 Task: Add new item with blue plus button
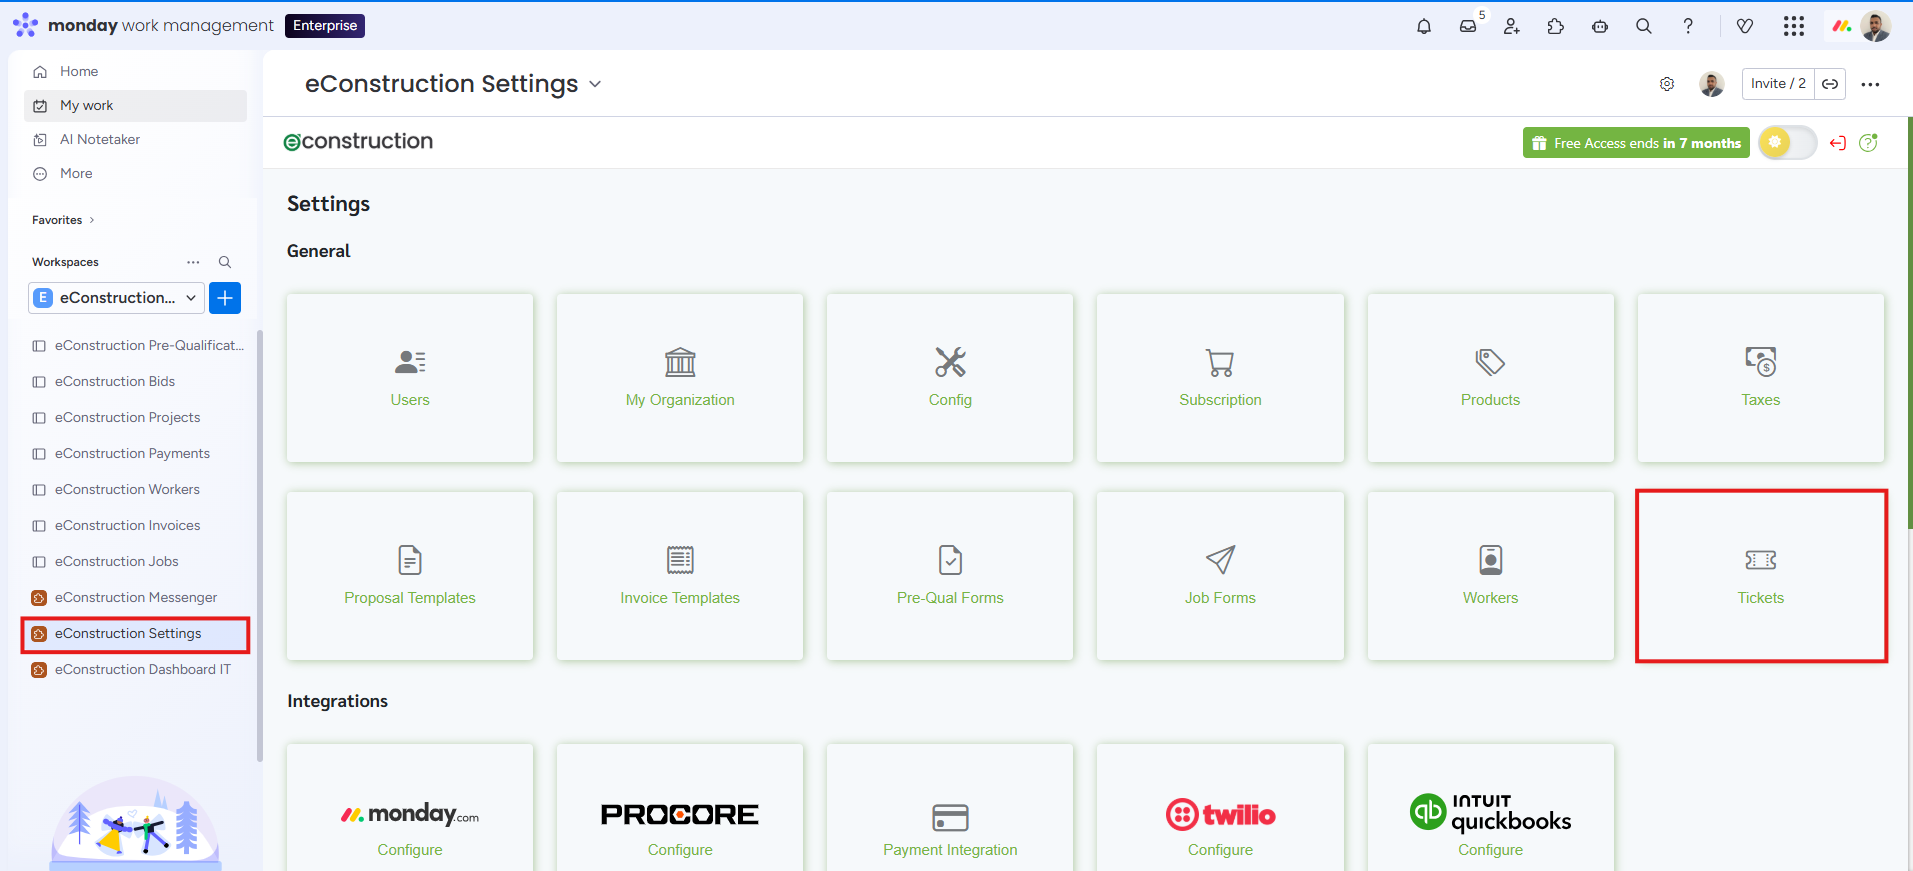(x=225, y=298)
